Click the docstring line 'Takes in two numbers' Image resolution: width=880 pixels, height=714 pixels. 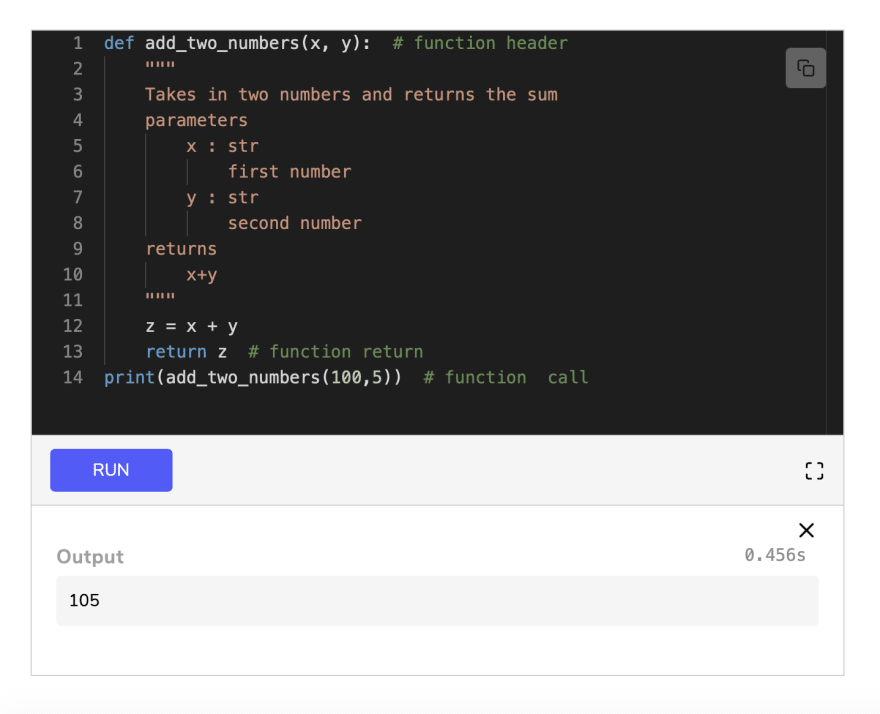351,94
